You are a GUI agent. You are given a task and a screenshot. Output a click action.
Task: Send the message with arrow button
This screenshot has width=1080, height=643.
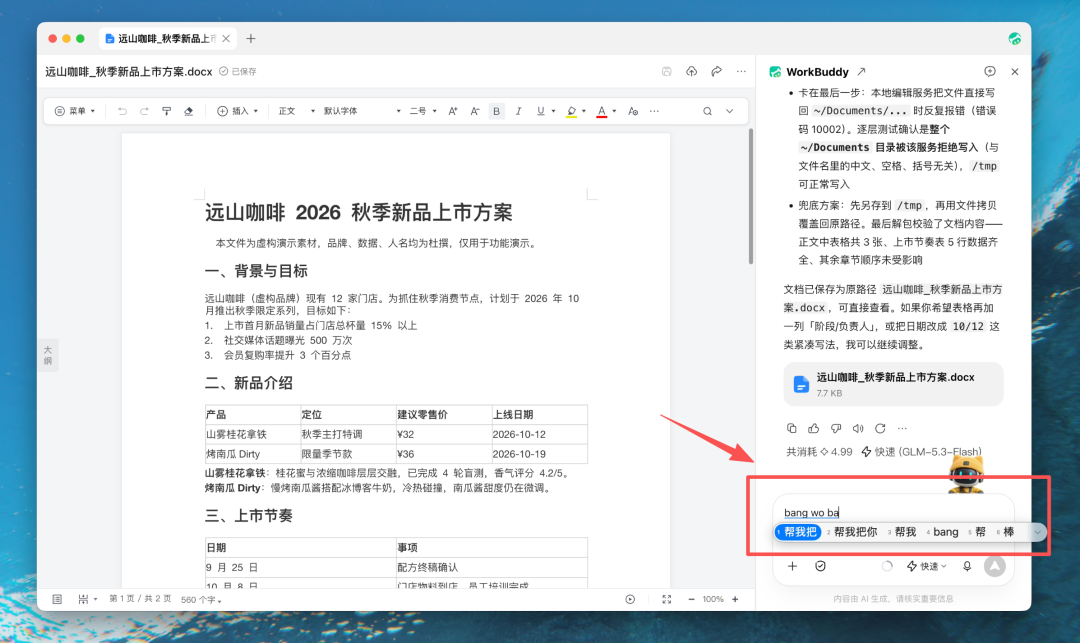(x=995, y=566)
